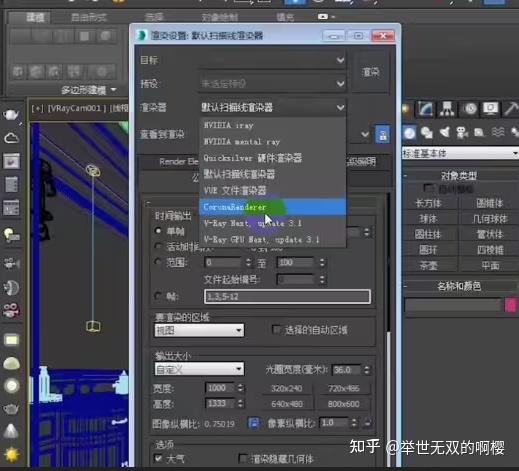Click the 高度 field 1333

[x=220, y=403]
